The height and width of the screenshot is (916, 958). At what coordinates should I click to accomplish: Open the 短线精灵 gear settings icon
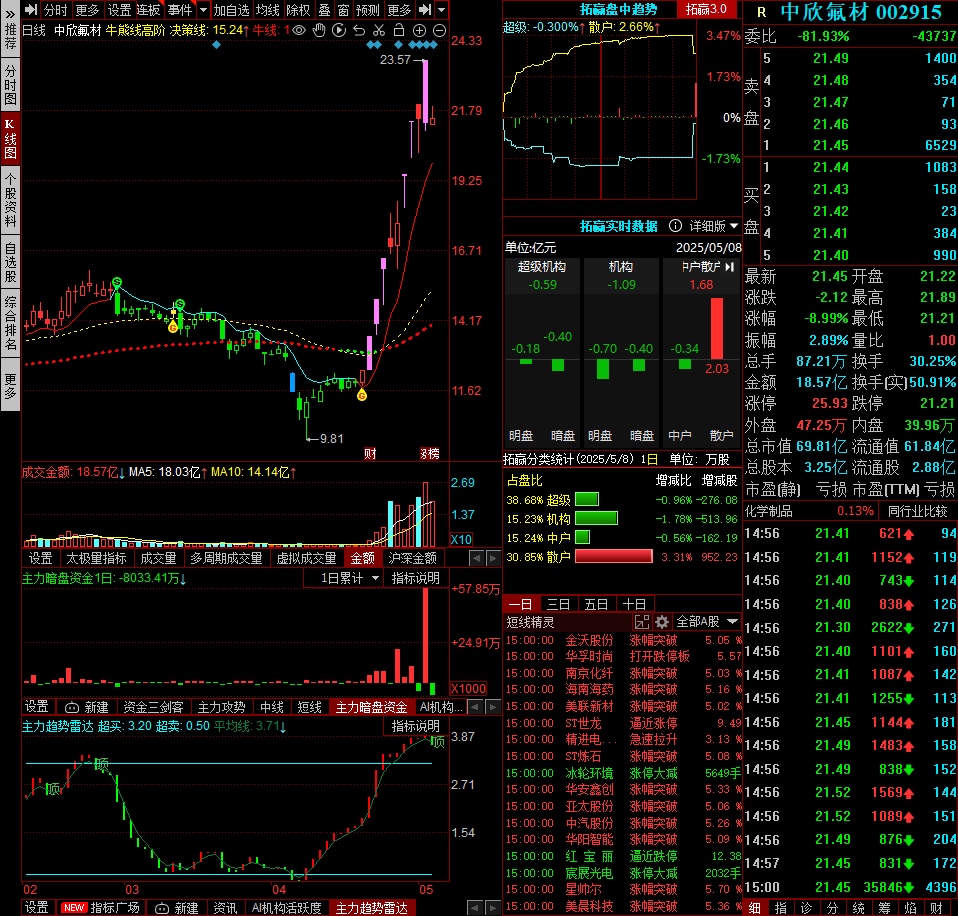tap(662, 622)
